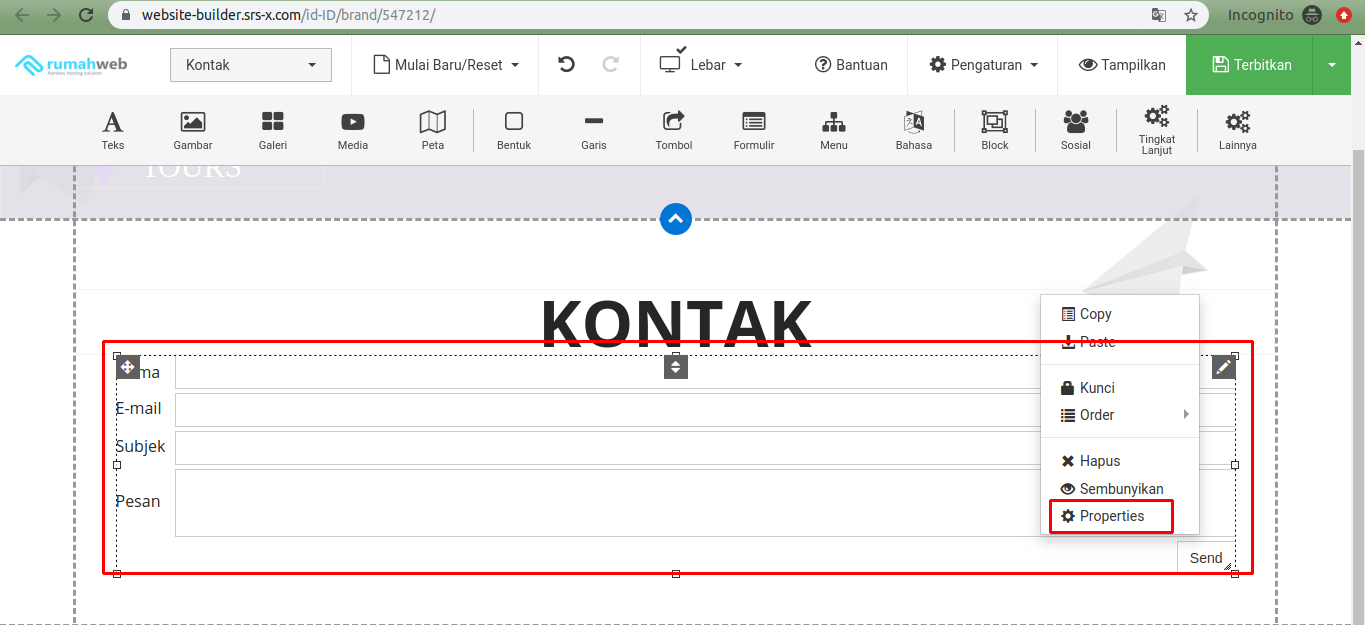
Task: Click the blue collapse arrow circle
Action: (676, 219)
